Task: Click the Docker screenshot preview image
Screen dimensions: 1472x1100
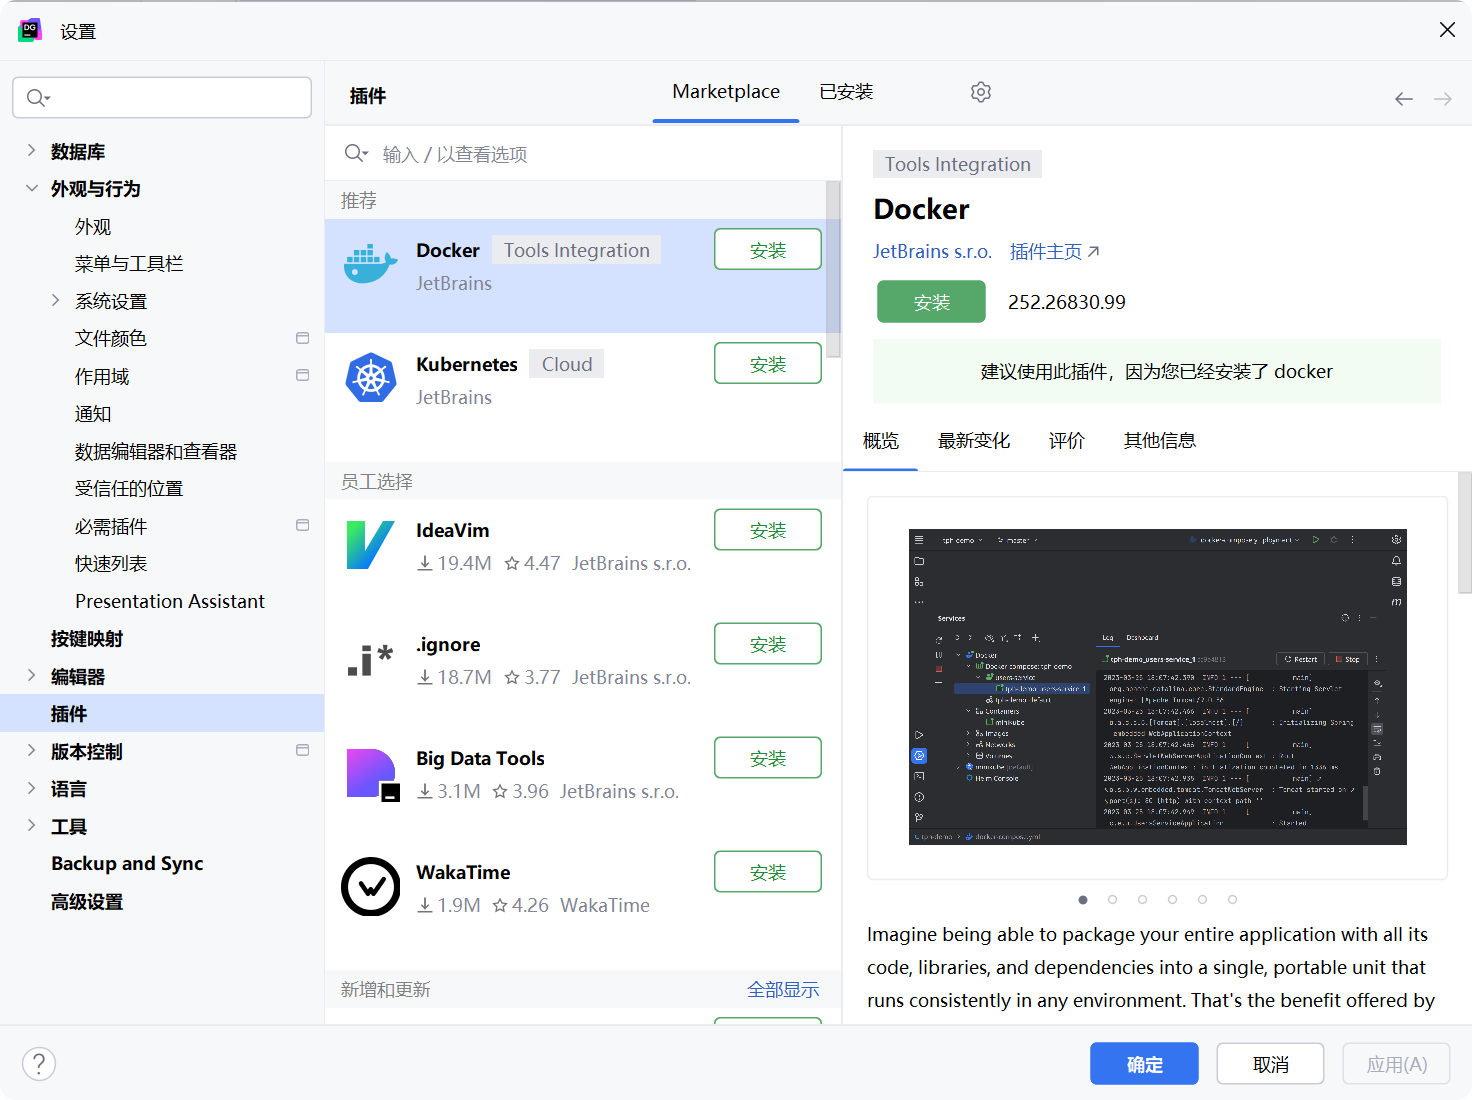Action: click(x=1157, y=687)
